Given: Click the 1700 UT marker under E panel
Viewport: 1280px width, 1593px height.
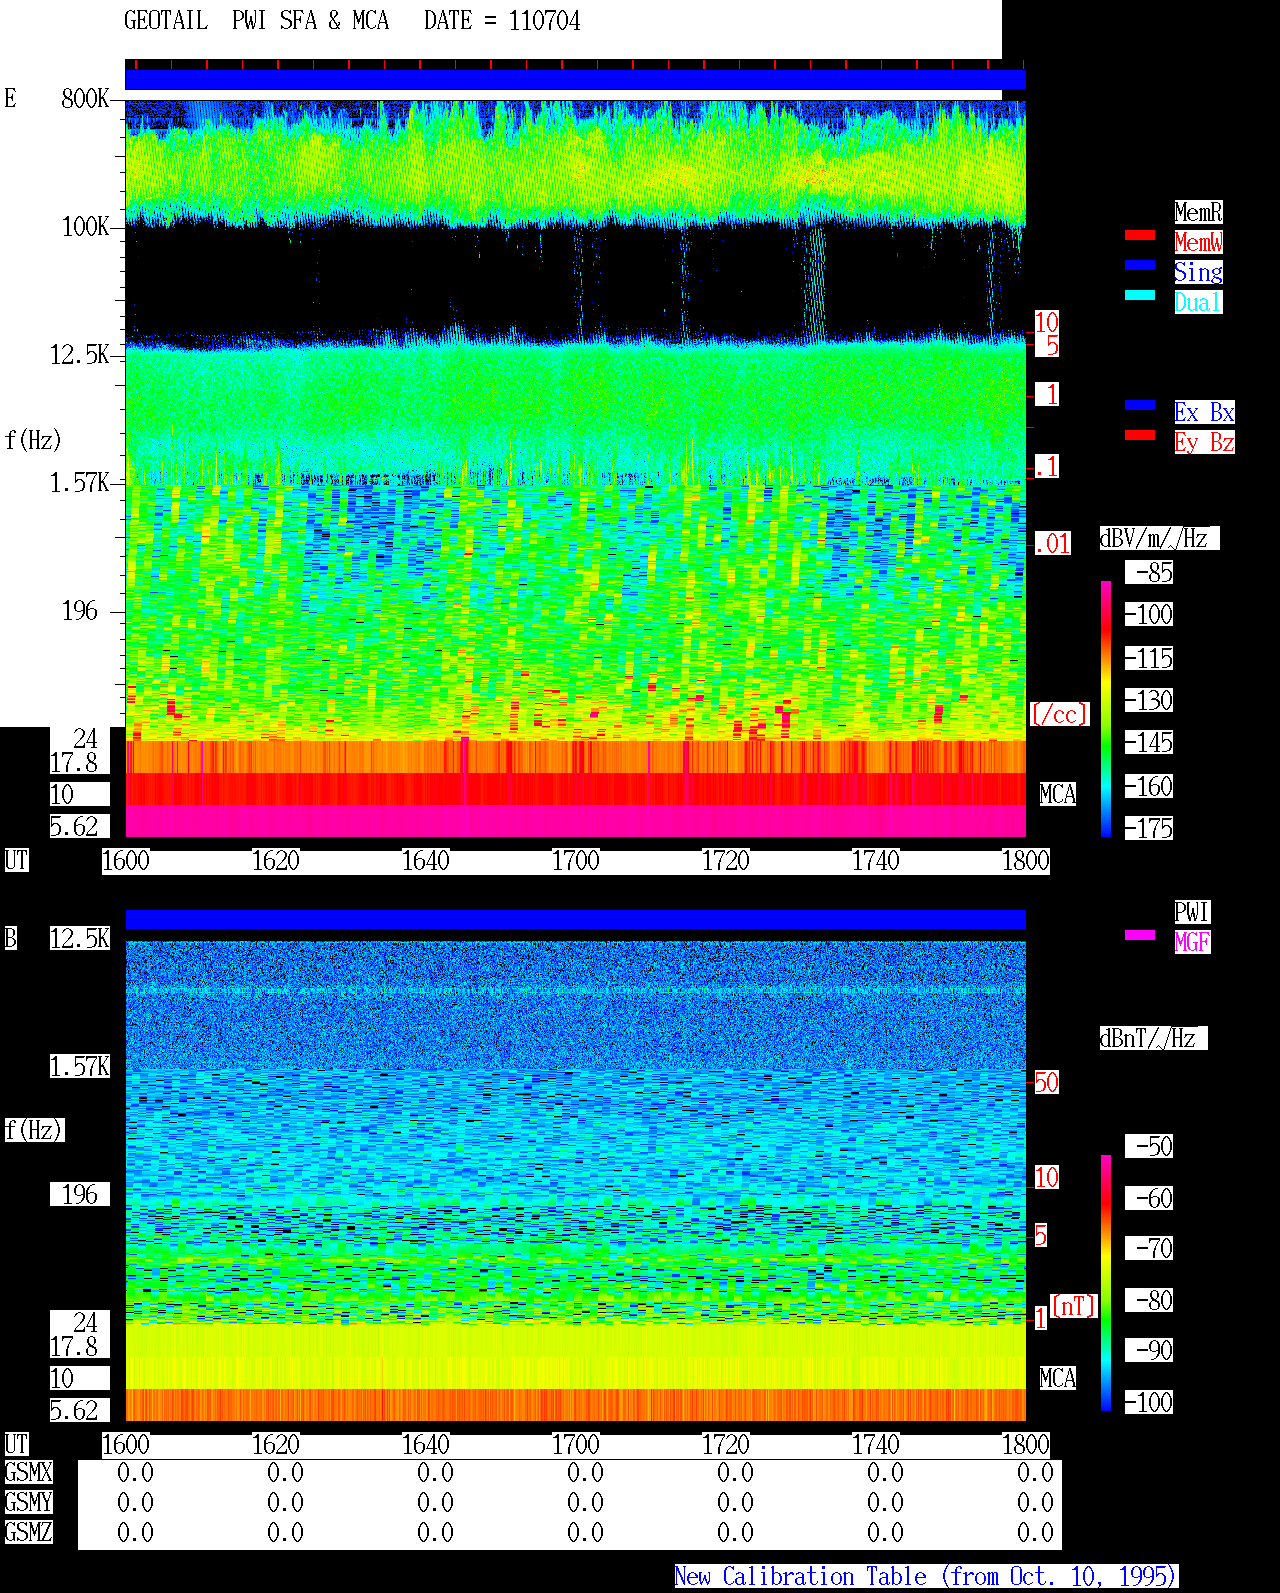Looking at the screenshot, I should 576,861.
